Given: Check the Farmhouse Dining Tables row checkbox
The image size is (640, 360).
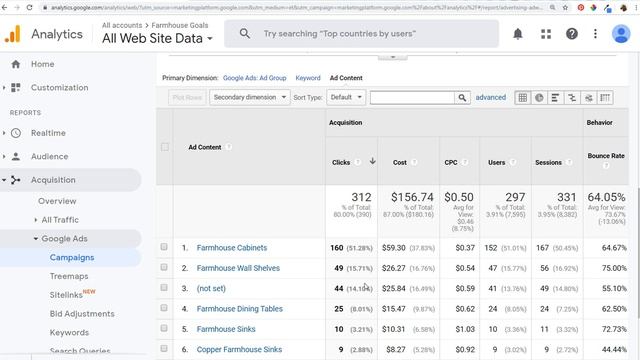Looking at the screenshot, I should [164, 308].
